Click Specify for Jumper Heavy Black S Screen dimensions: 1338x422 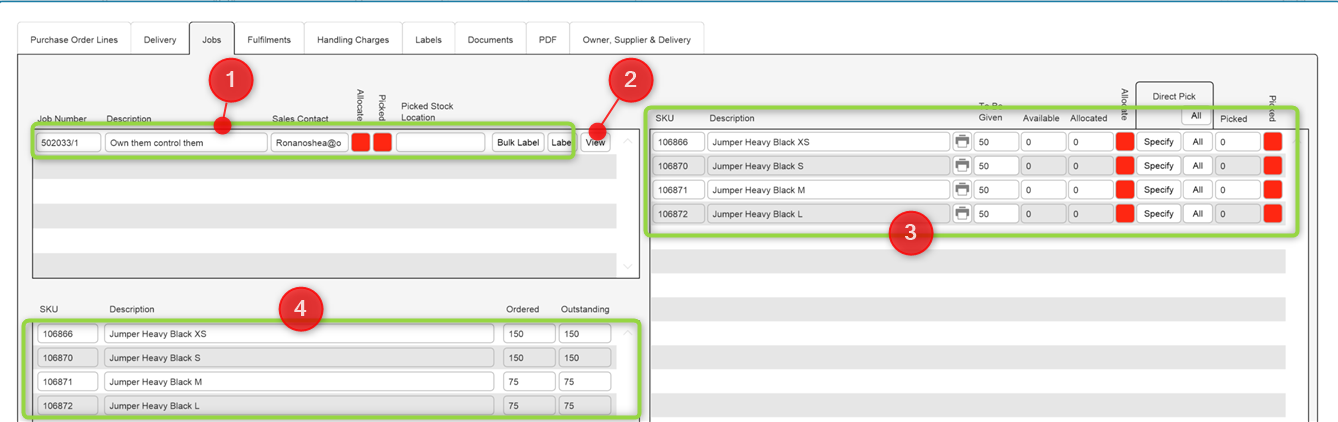coord(1158,166)
